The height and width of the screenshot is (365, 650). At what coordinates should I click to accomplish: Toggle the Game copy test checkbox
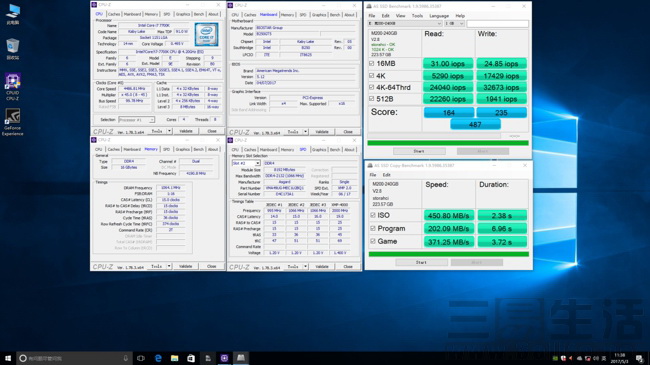pyautogui.click(x=373, y=241)
